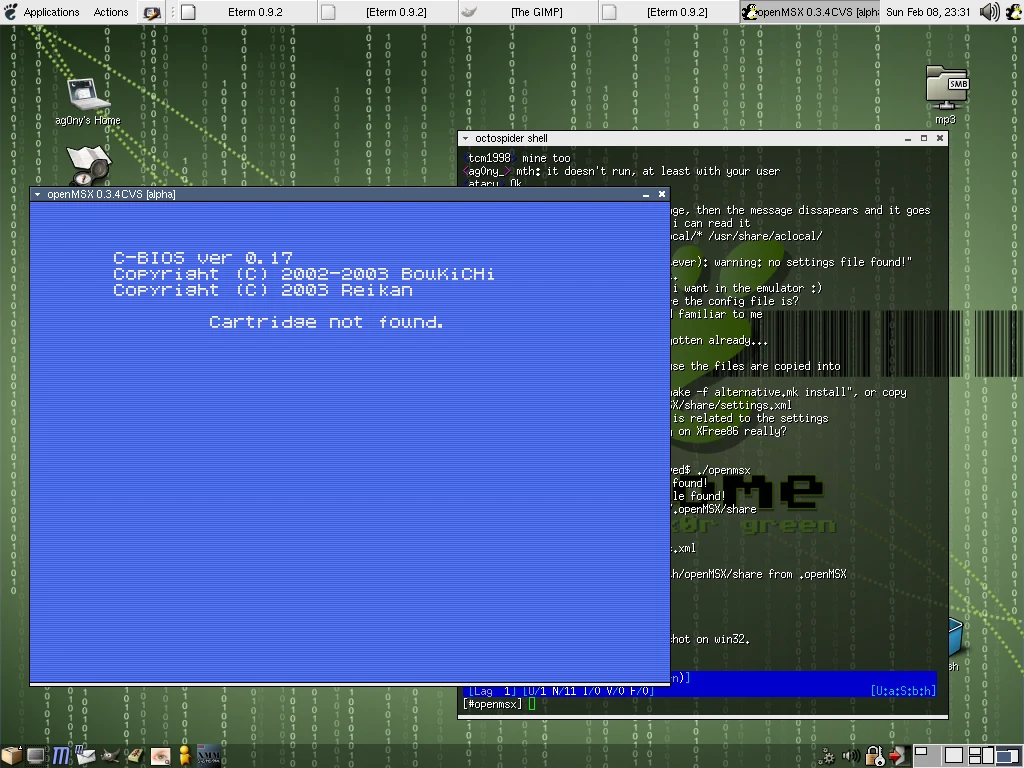Viewport: 1024px width, 768px height.
Task: Click the volume speaker icon in top panel
Action: (989, 12)
